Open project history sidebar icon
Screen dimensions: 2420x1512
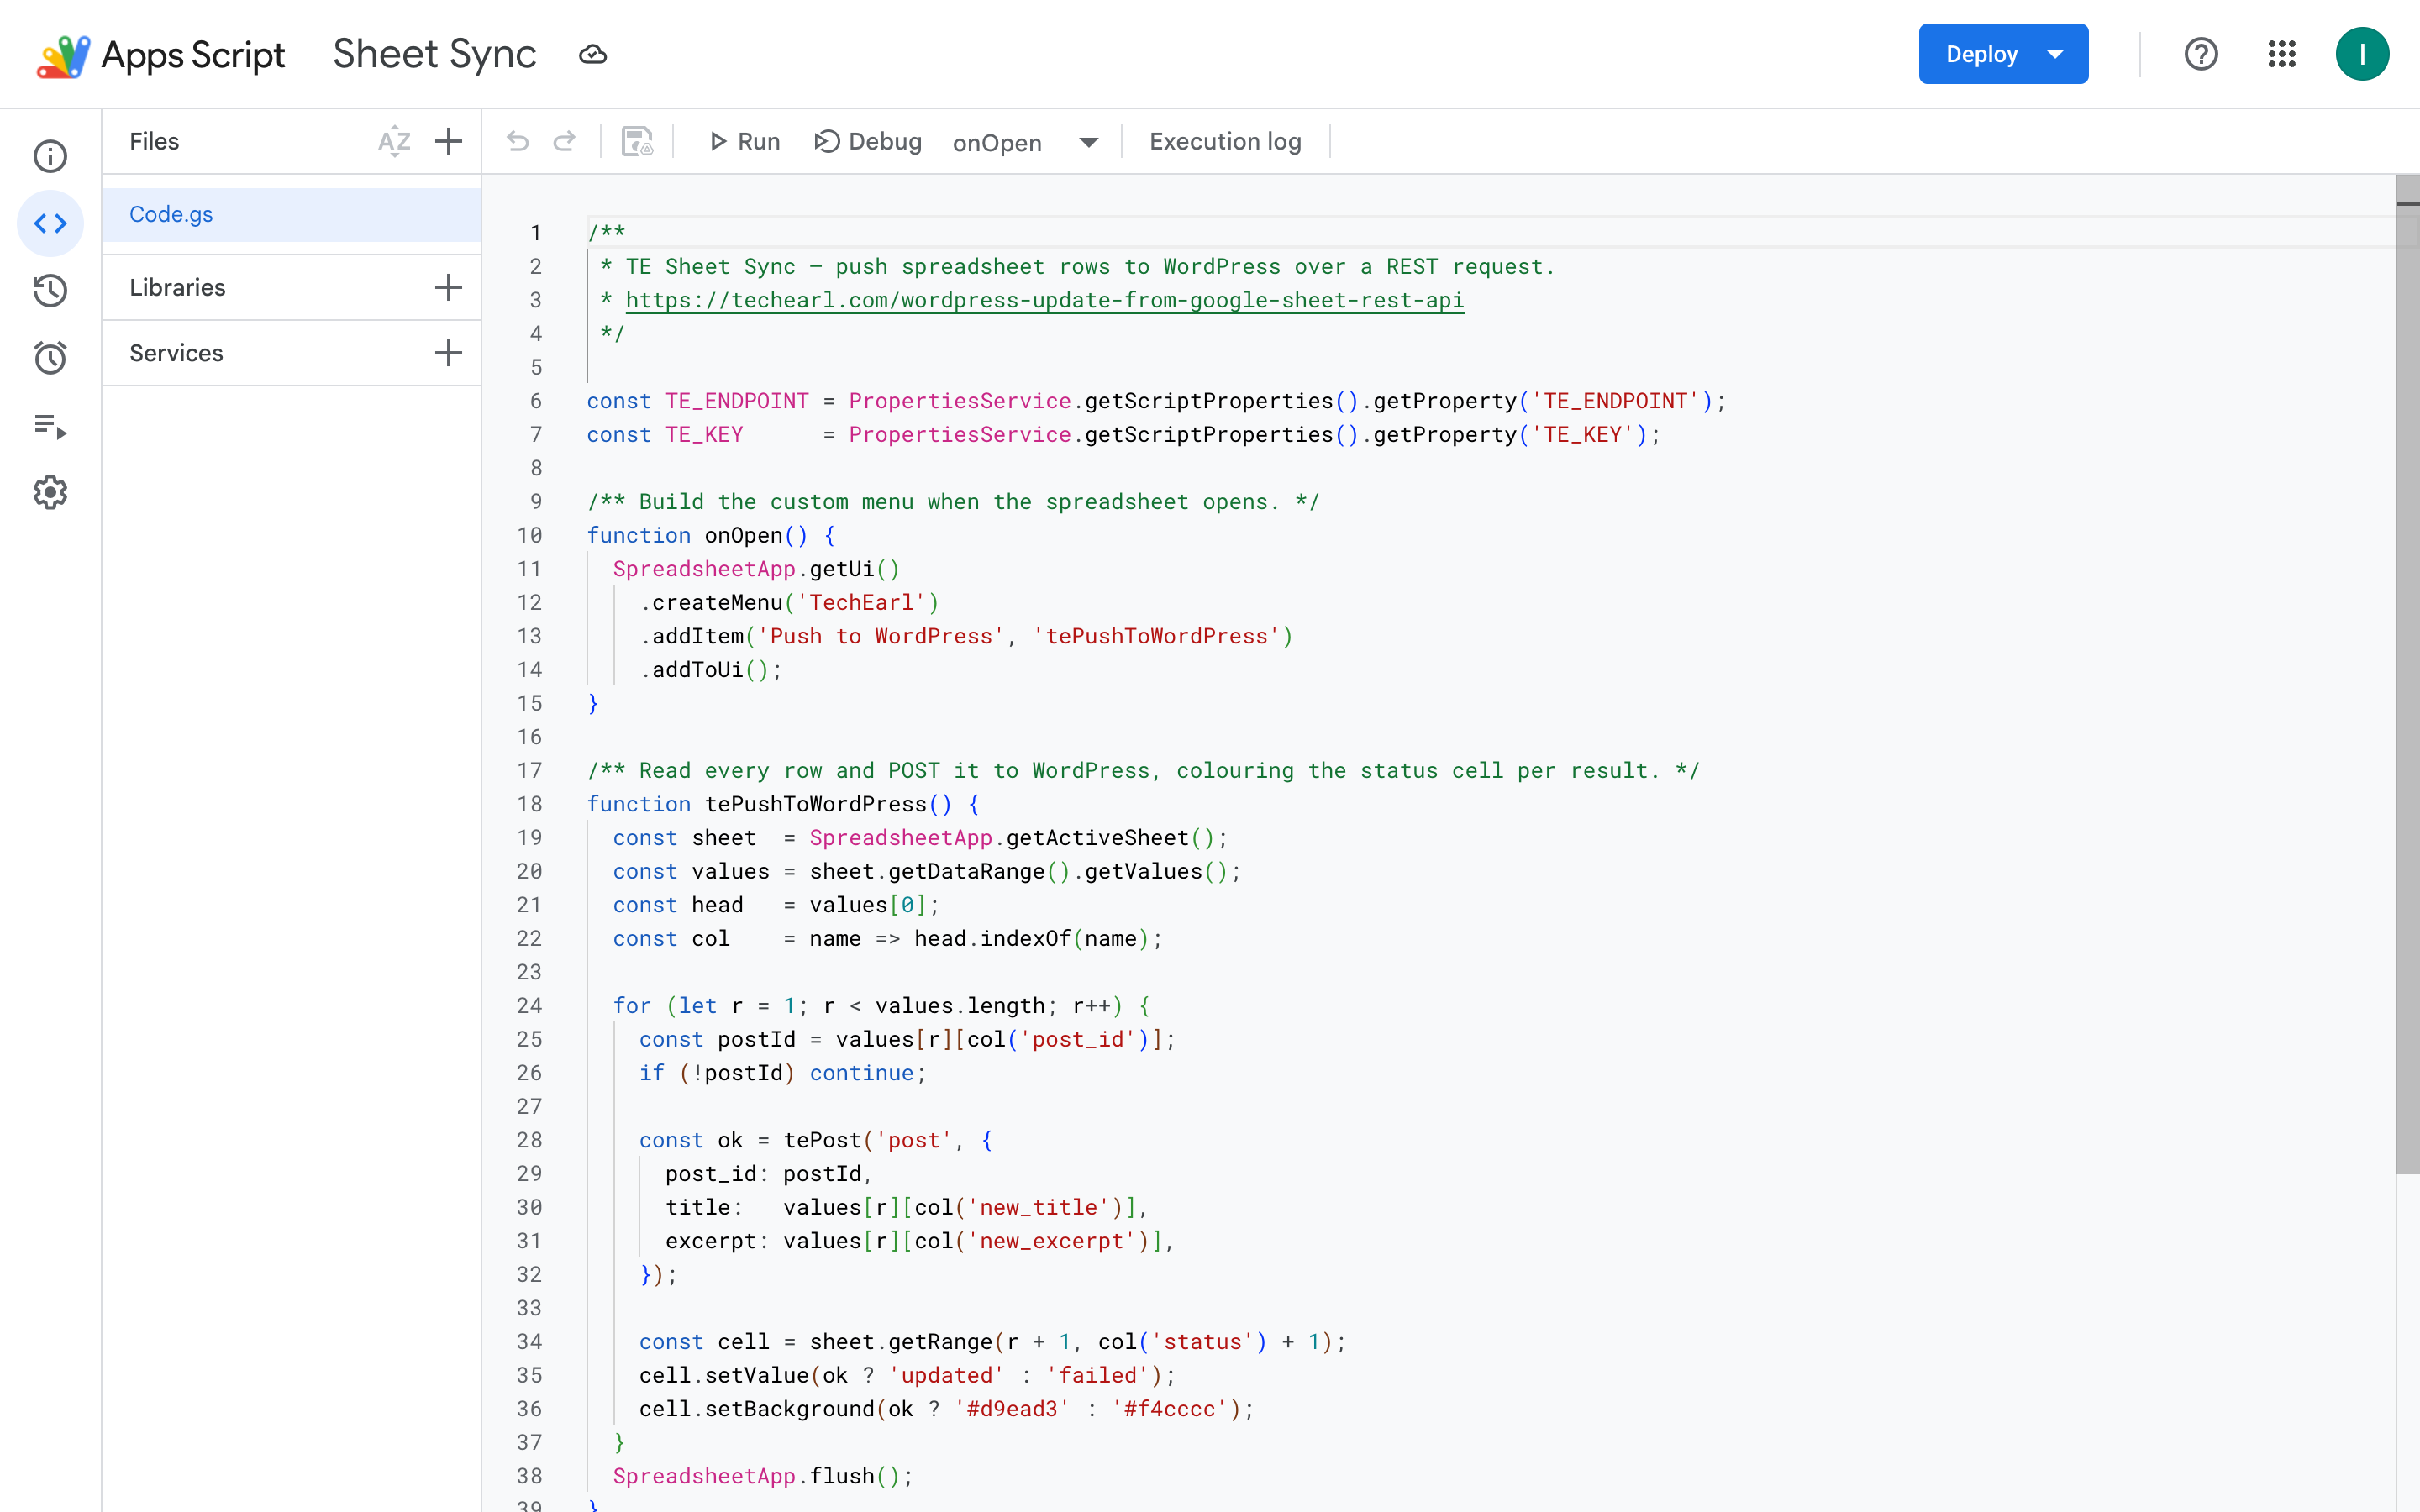pos(50,290)
